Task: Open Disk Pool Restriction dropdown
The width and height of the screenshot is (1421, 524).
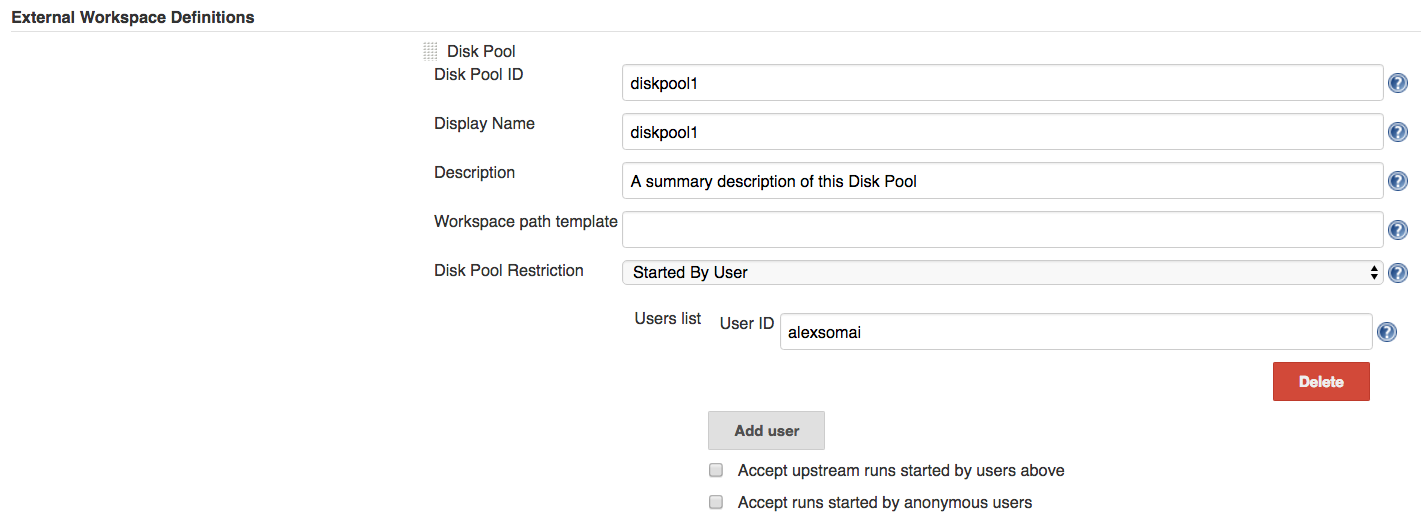Action: pos(1002,273)
